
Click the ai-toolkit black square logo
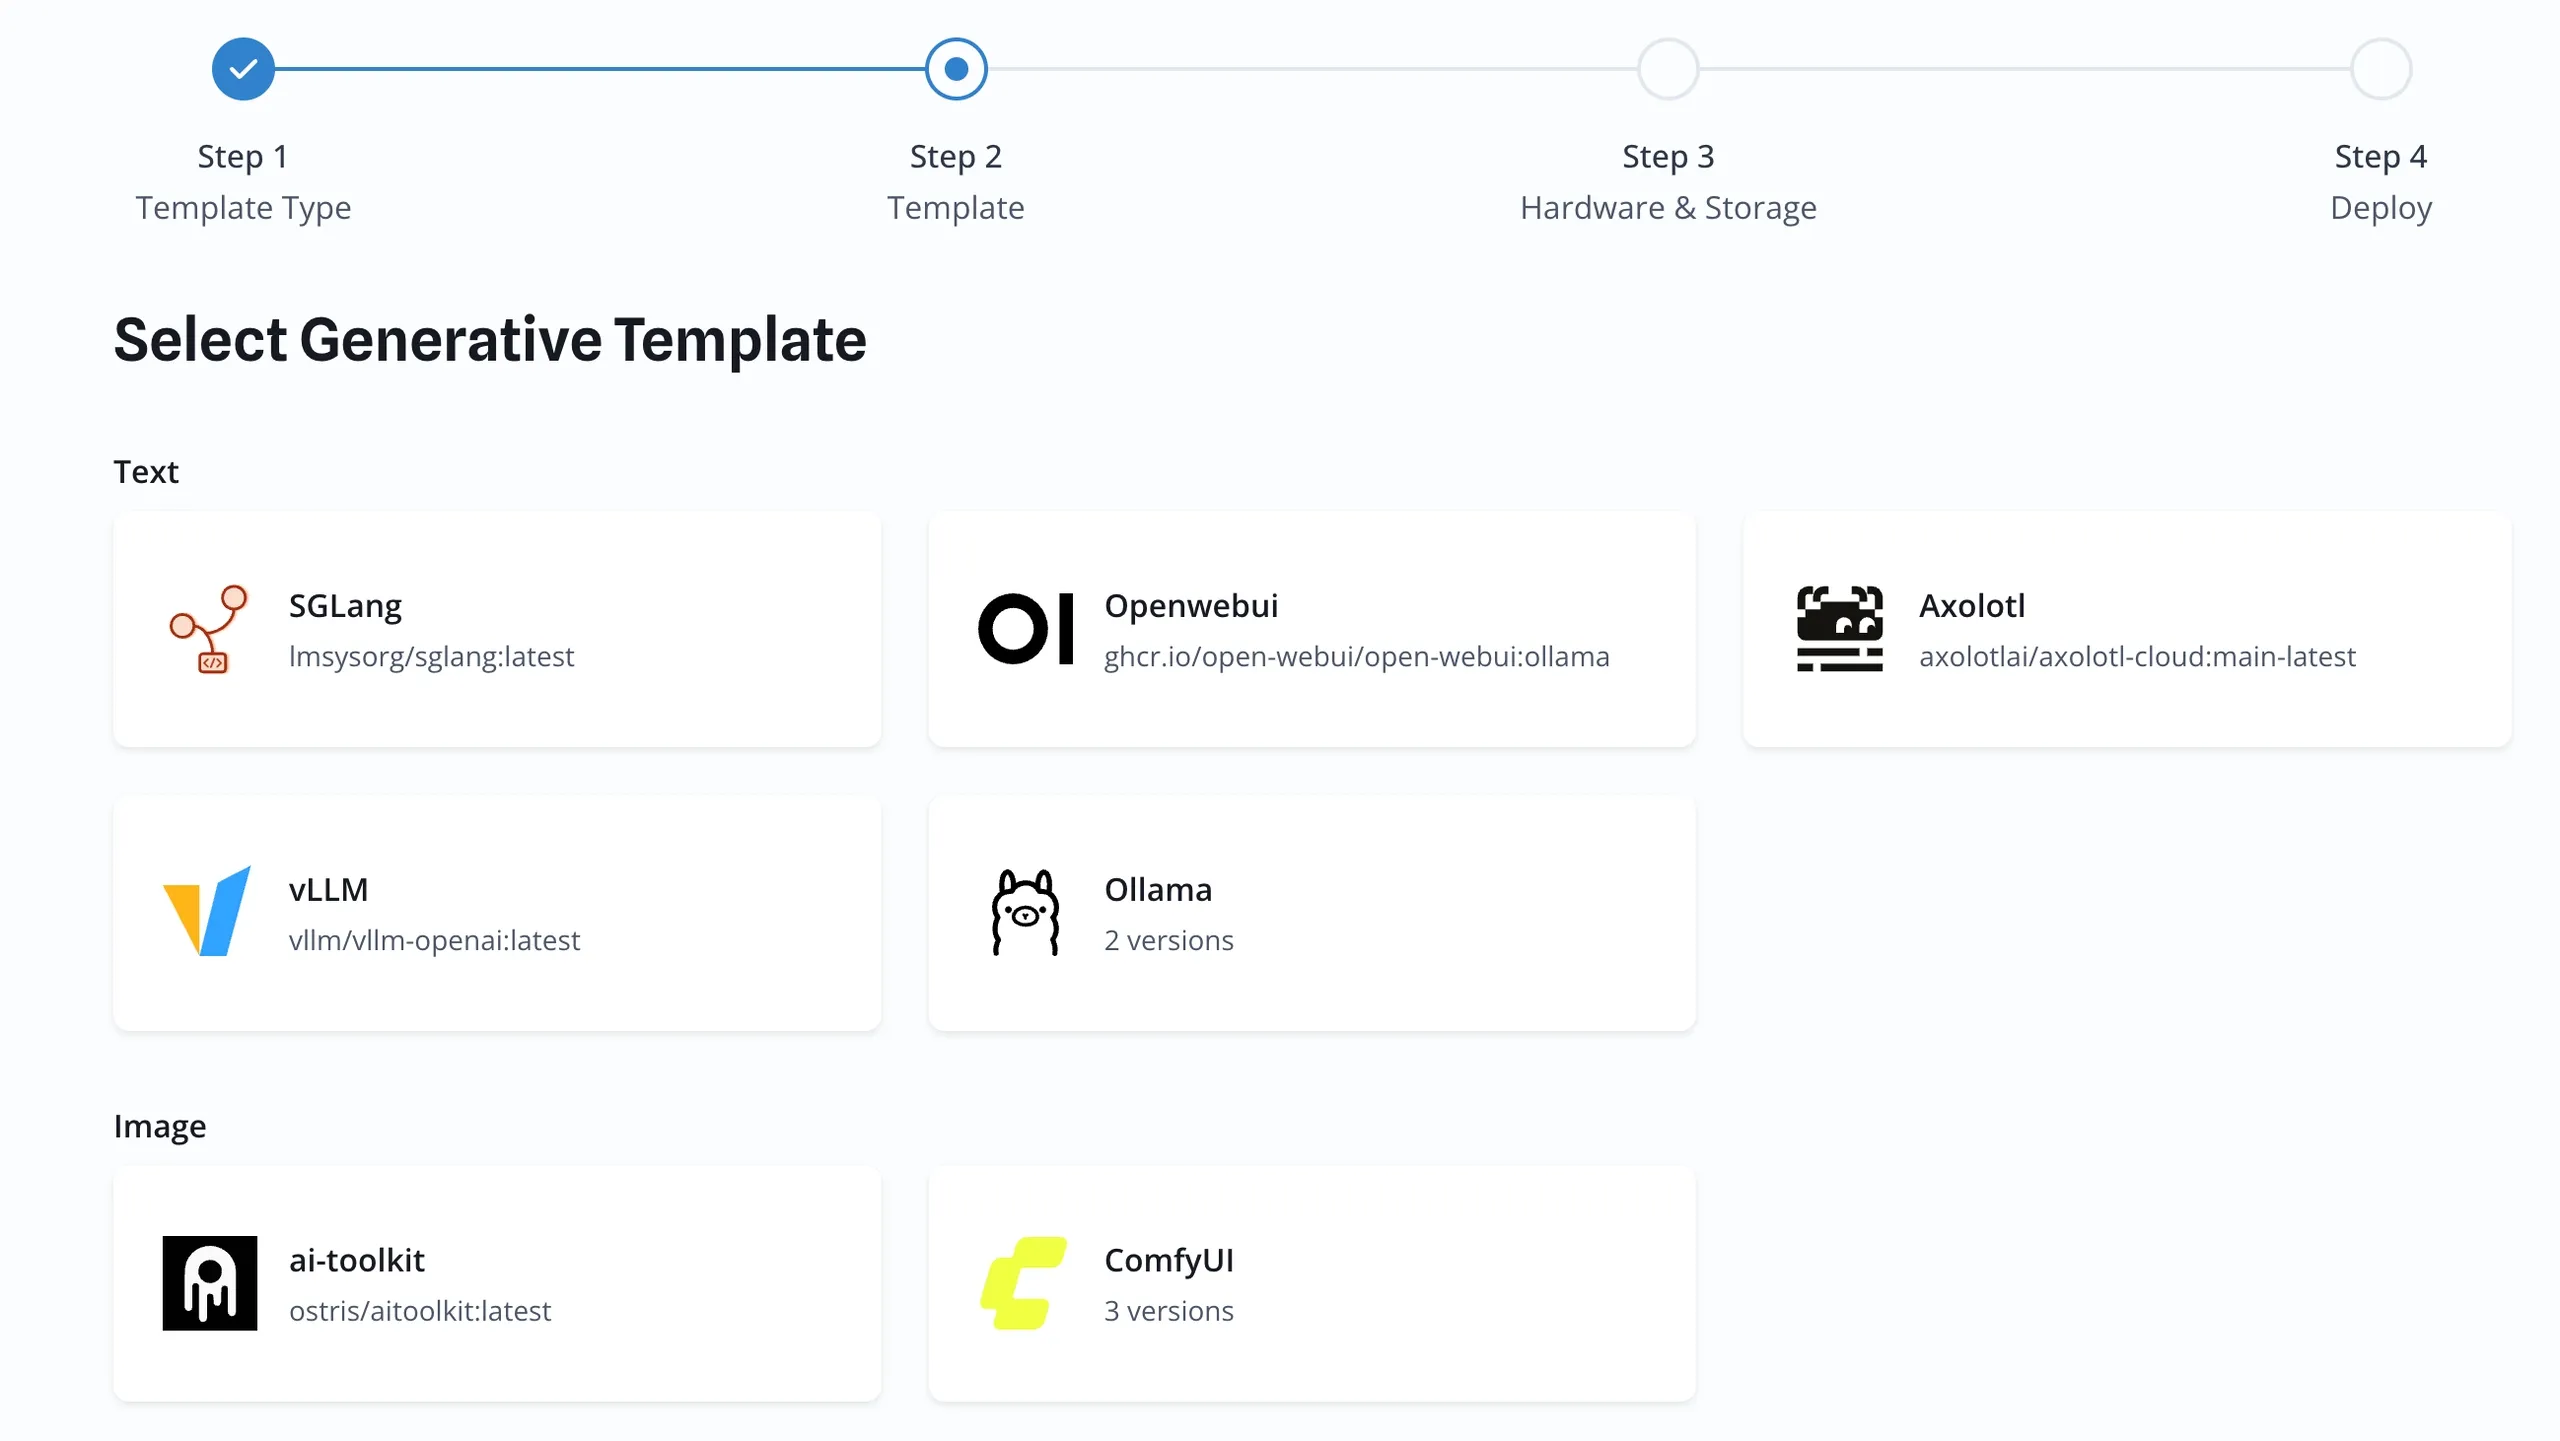(x=210, y=1283)
